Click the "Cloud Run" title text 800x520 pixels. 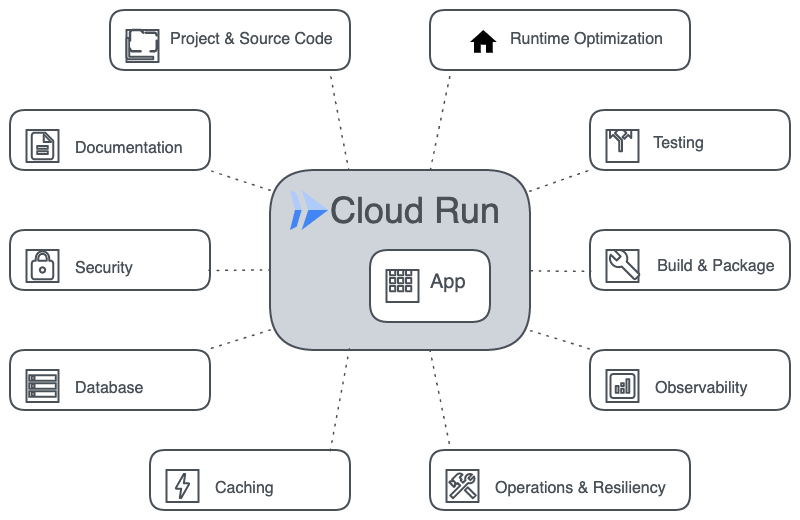(x=415, y=210)
